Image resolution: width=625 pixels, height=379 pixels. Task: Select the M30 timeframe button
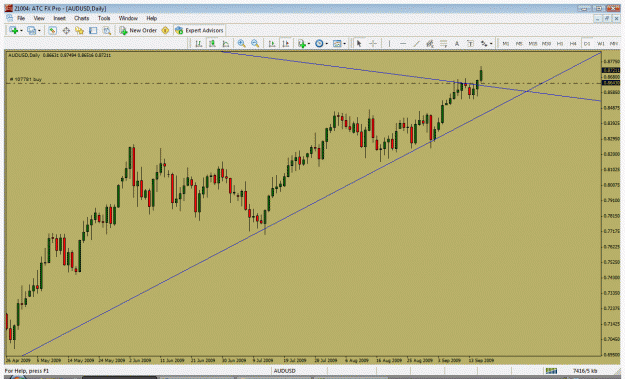[546, 43]
